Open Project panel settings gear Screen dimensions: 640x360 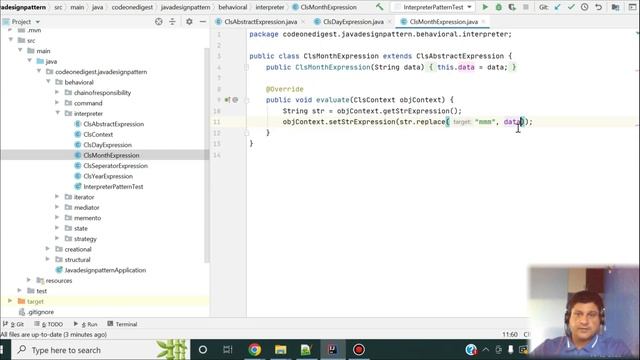click(x=189, y=22)
